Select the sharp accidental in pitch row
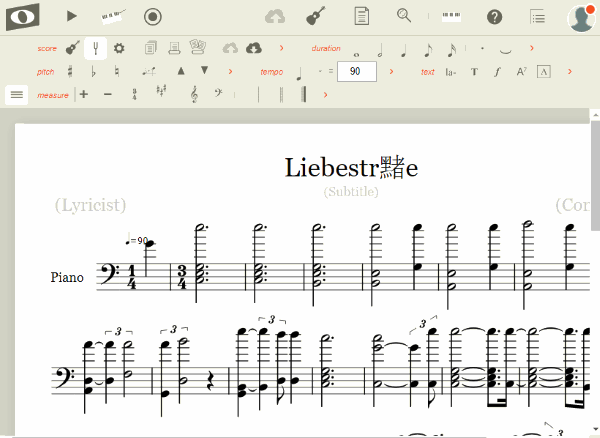The width and height of the screenshot is (600, 438). pos(70,71)
